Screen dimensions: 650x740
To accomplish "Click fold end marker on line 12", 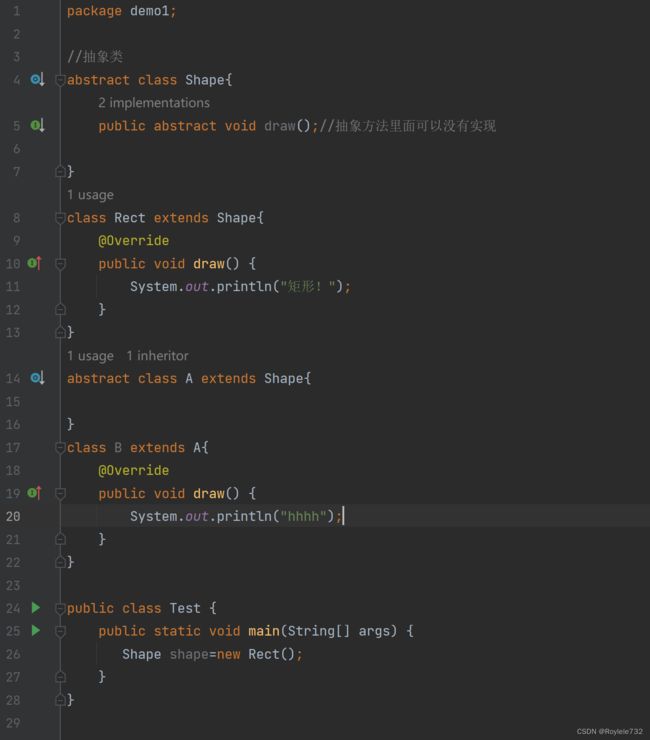I will 60,310.
